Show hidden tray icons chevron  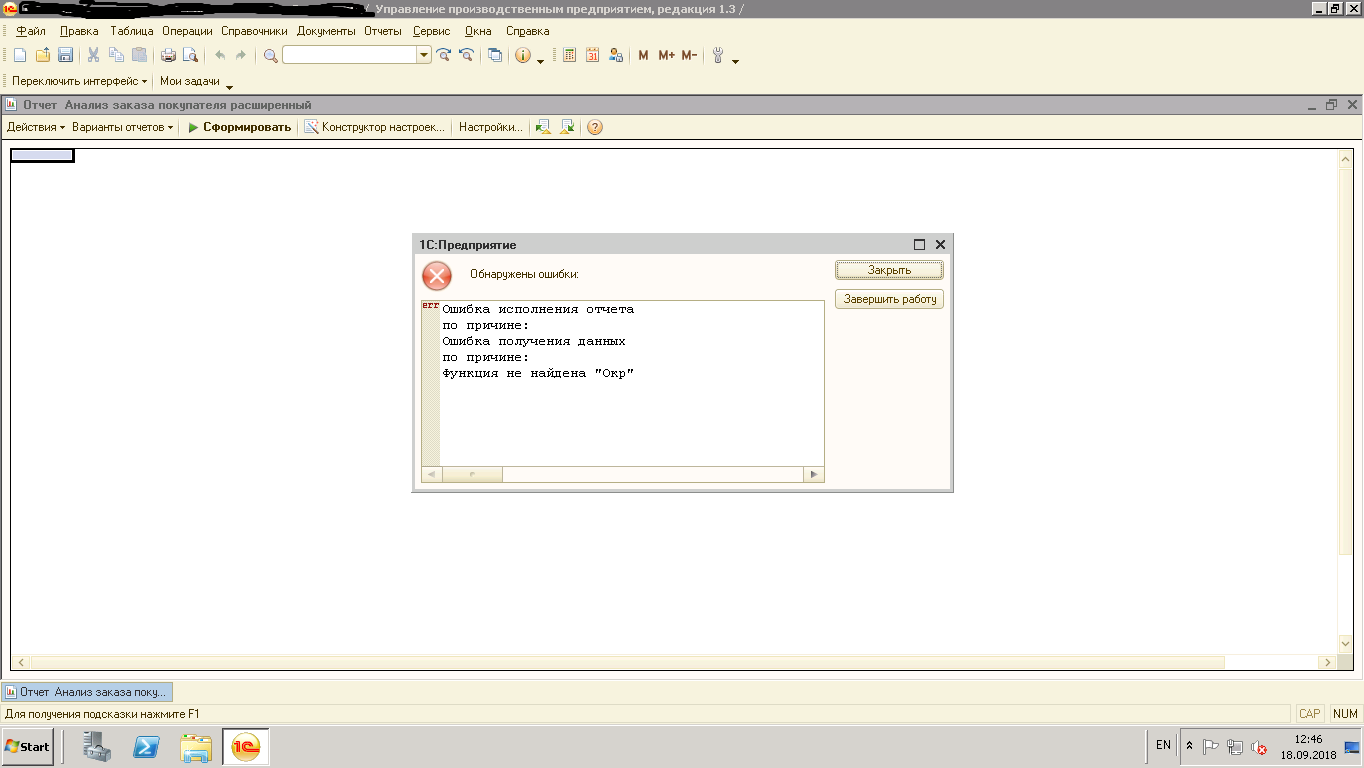[x=1189, y=746]
